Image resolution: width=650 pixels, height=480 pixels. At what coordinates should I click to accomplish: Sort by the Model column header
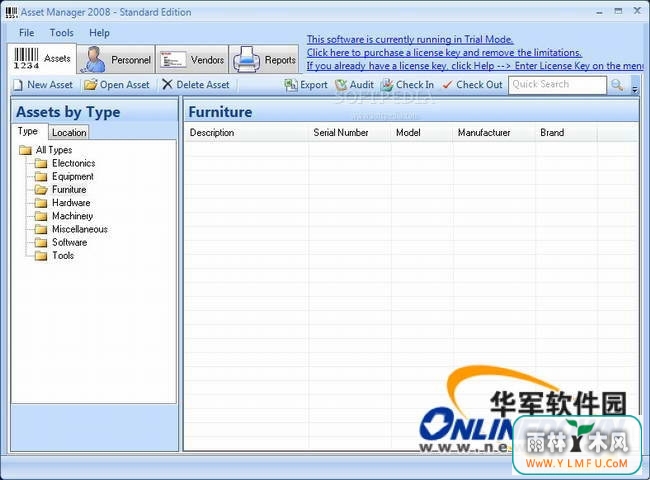tap(421, 133)
